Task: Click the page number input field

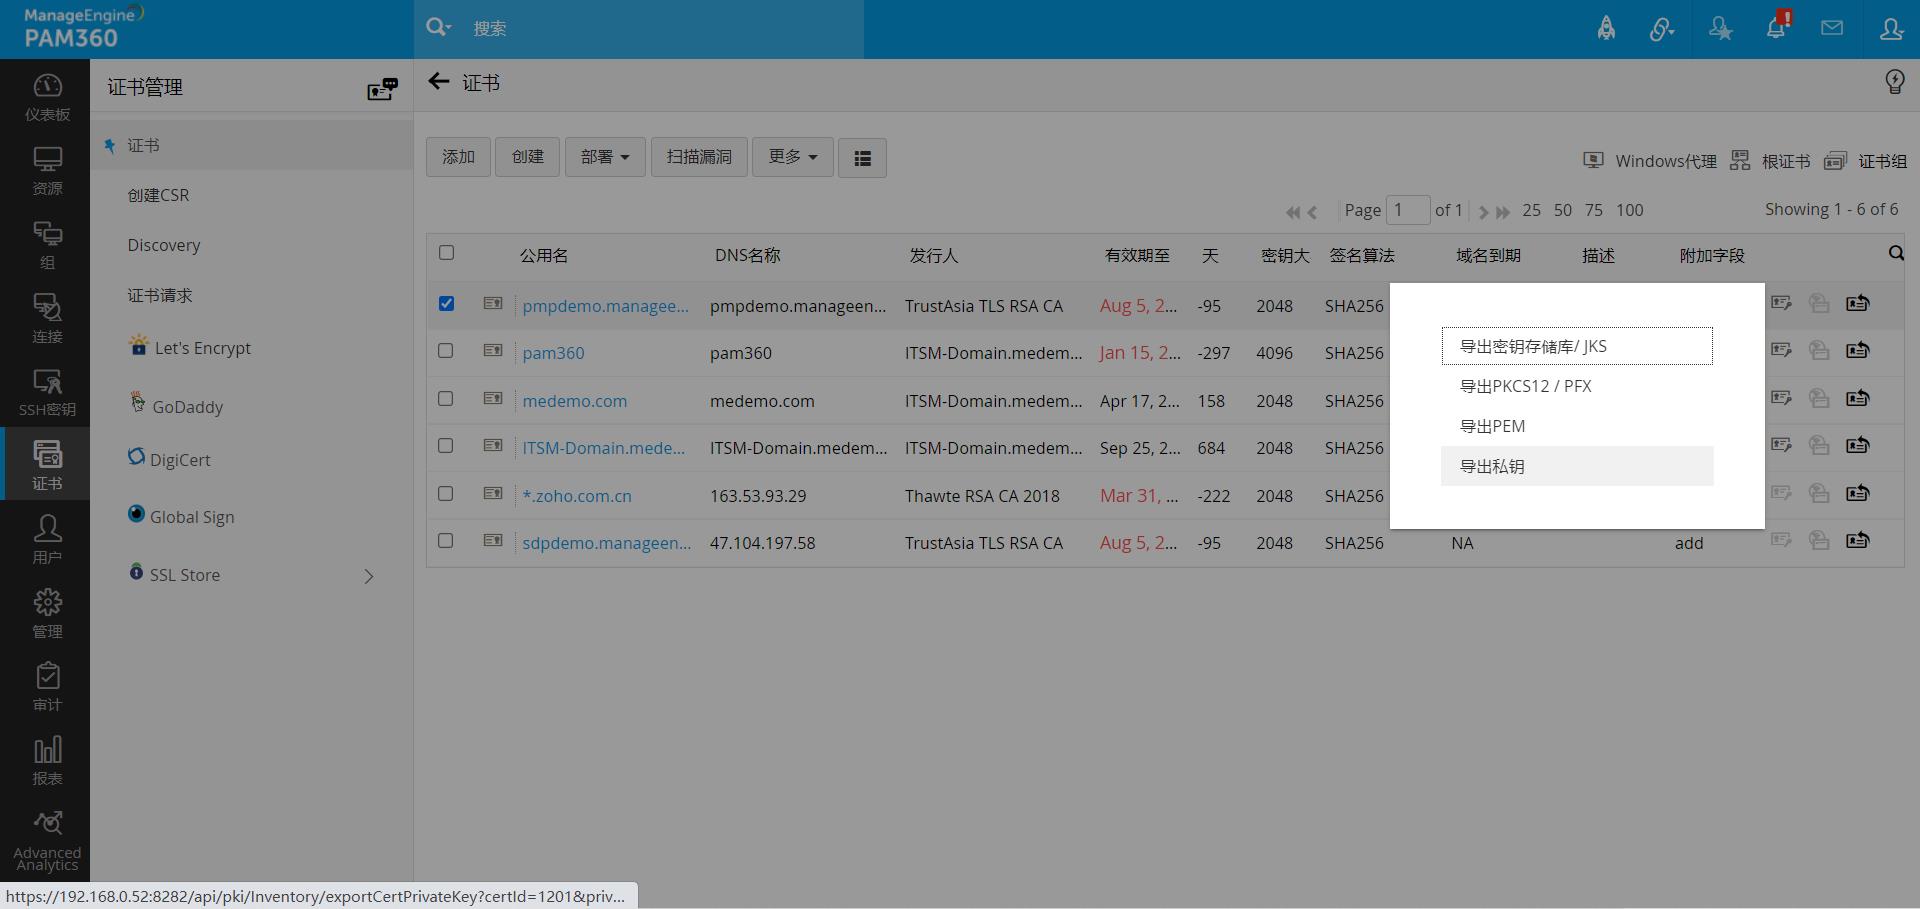Action: pos(1407,210)
